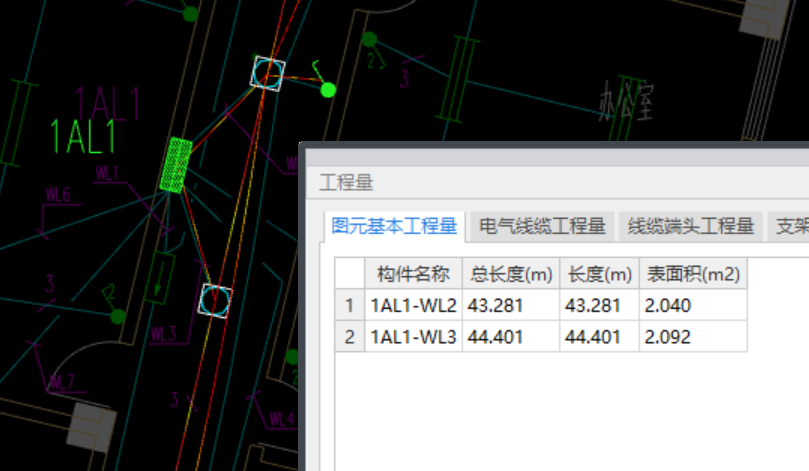Select the 总长度(m) column header
The height and width of the screenshot is (471, 809).
pos(511,273)
